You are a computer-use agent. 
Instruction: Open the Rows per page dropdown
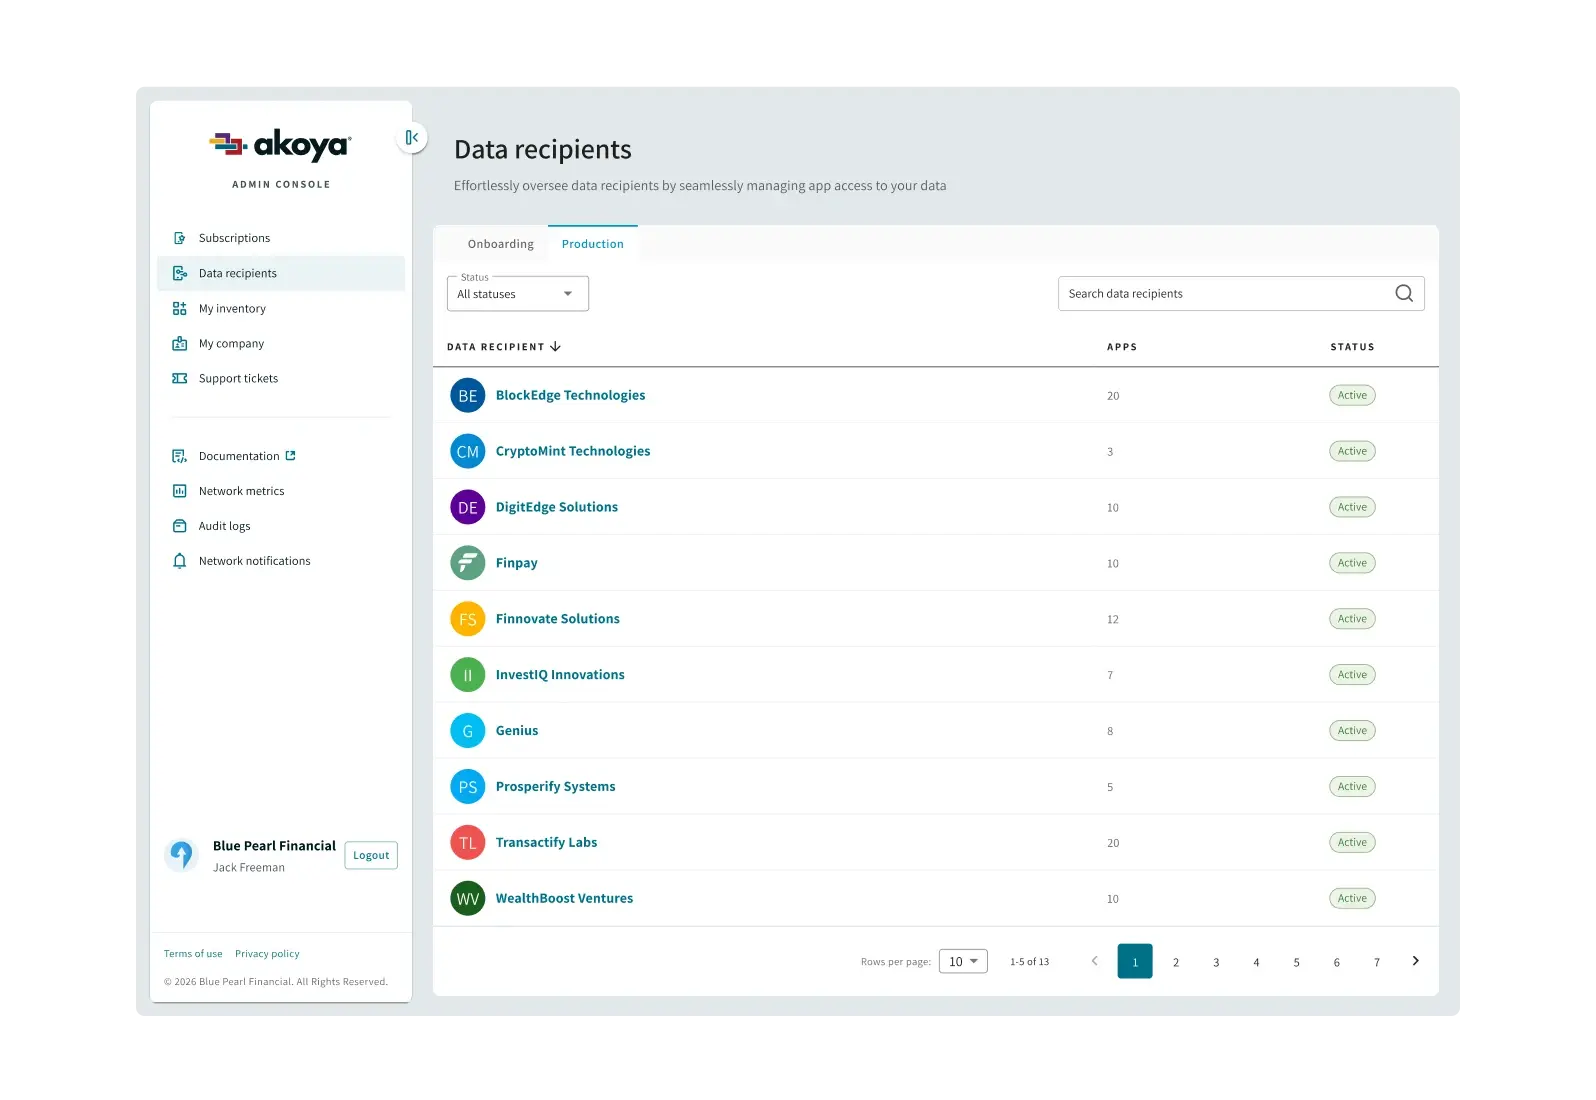(963, 961)
